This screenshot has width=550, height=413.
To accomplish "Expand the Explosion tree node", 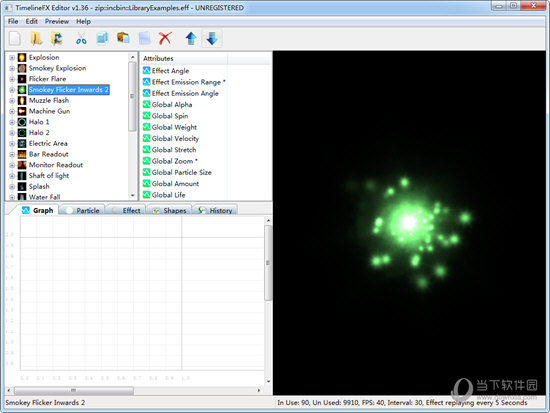I will 12,58.
